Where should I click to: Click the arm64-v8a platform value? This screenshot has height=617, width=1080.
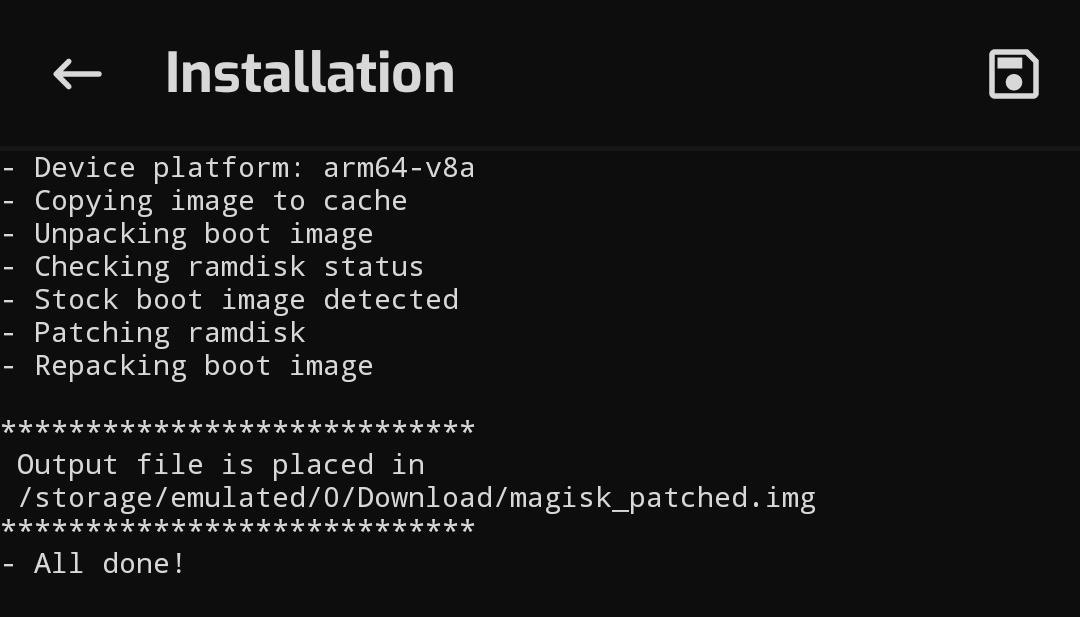coord(399,169)
